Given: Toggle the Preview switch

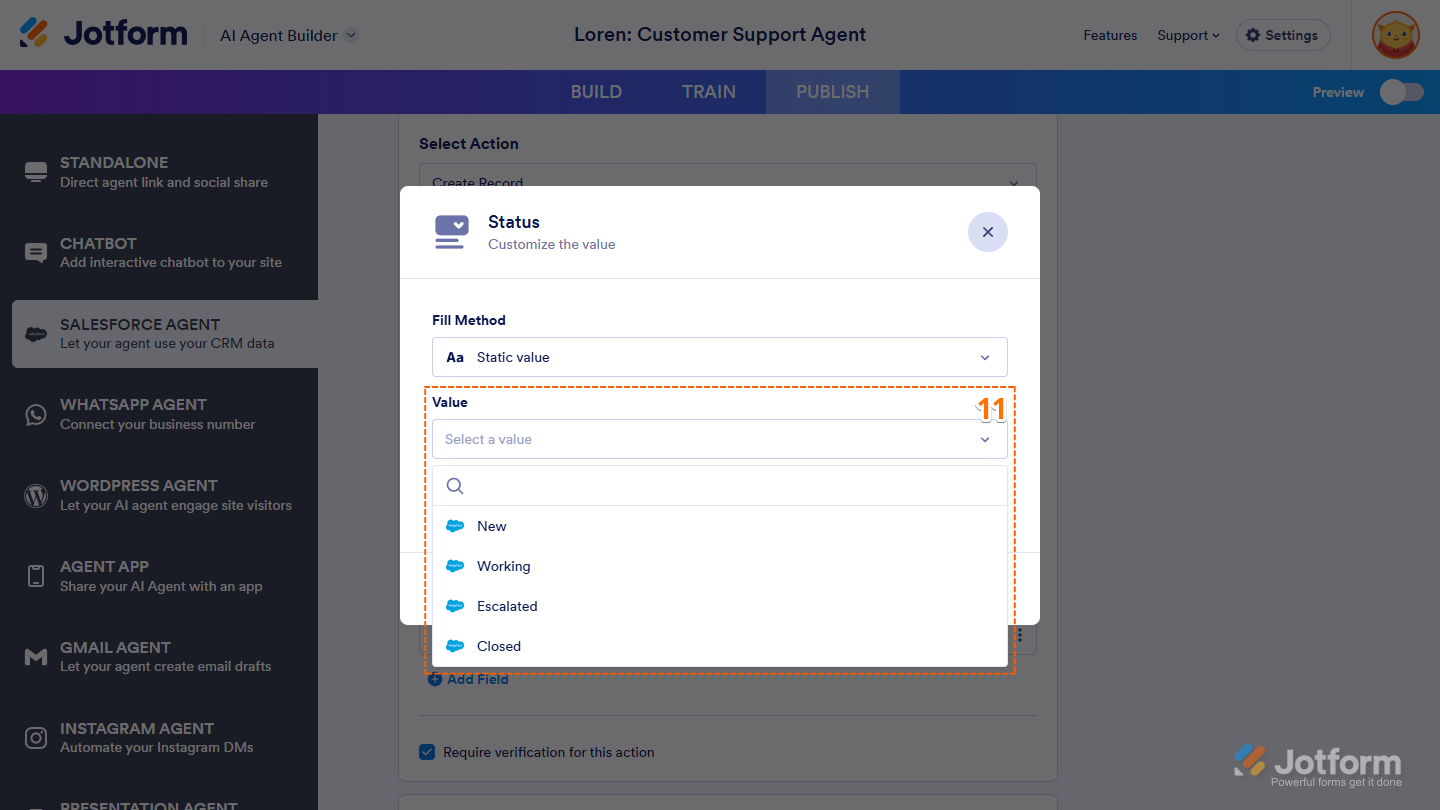Looking at the screenshot, I should [1401, 91].
